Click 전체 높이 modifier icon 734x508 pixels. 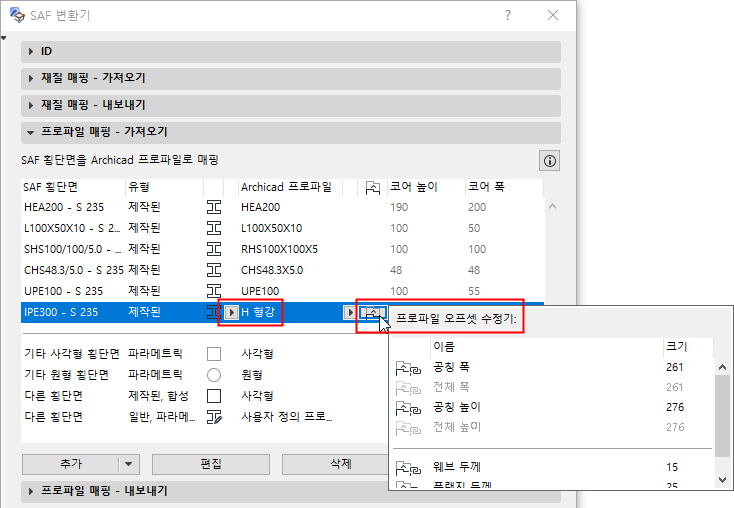(x=408, y=428)
